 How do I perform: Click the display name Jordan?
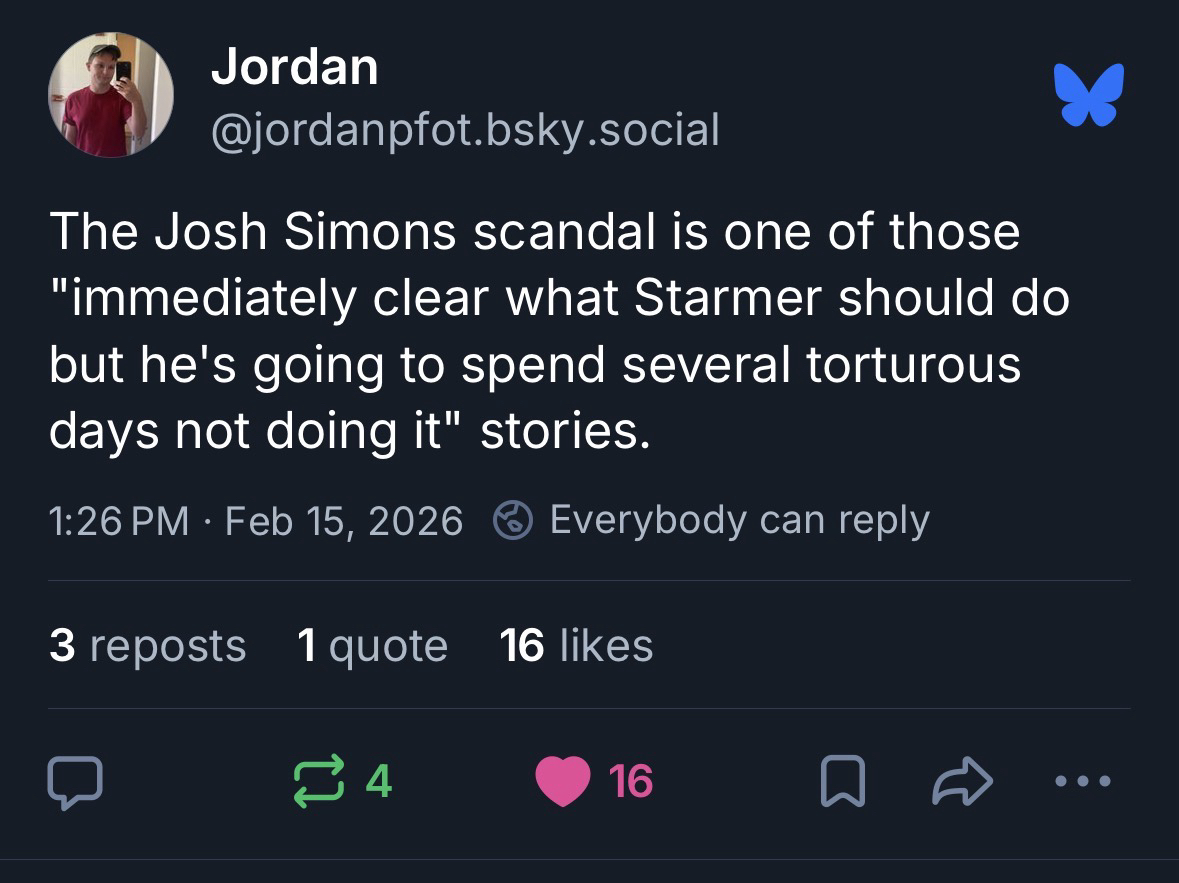tap(294, 68)
